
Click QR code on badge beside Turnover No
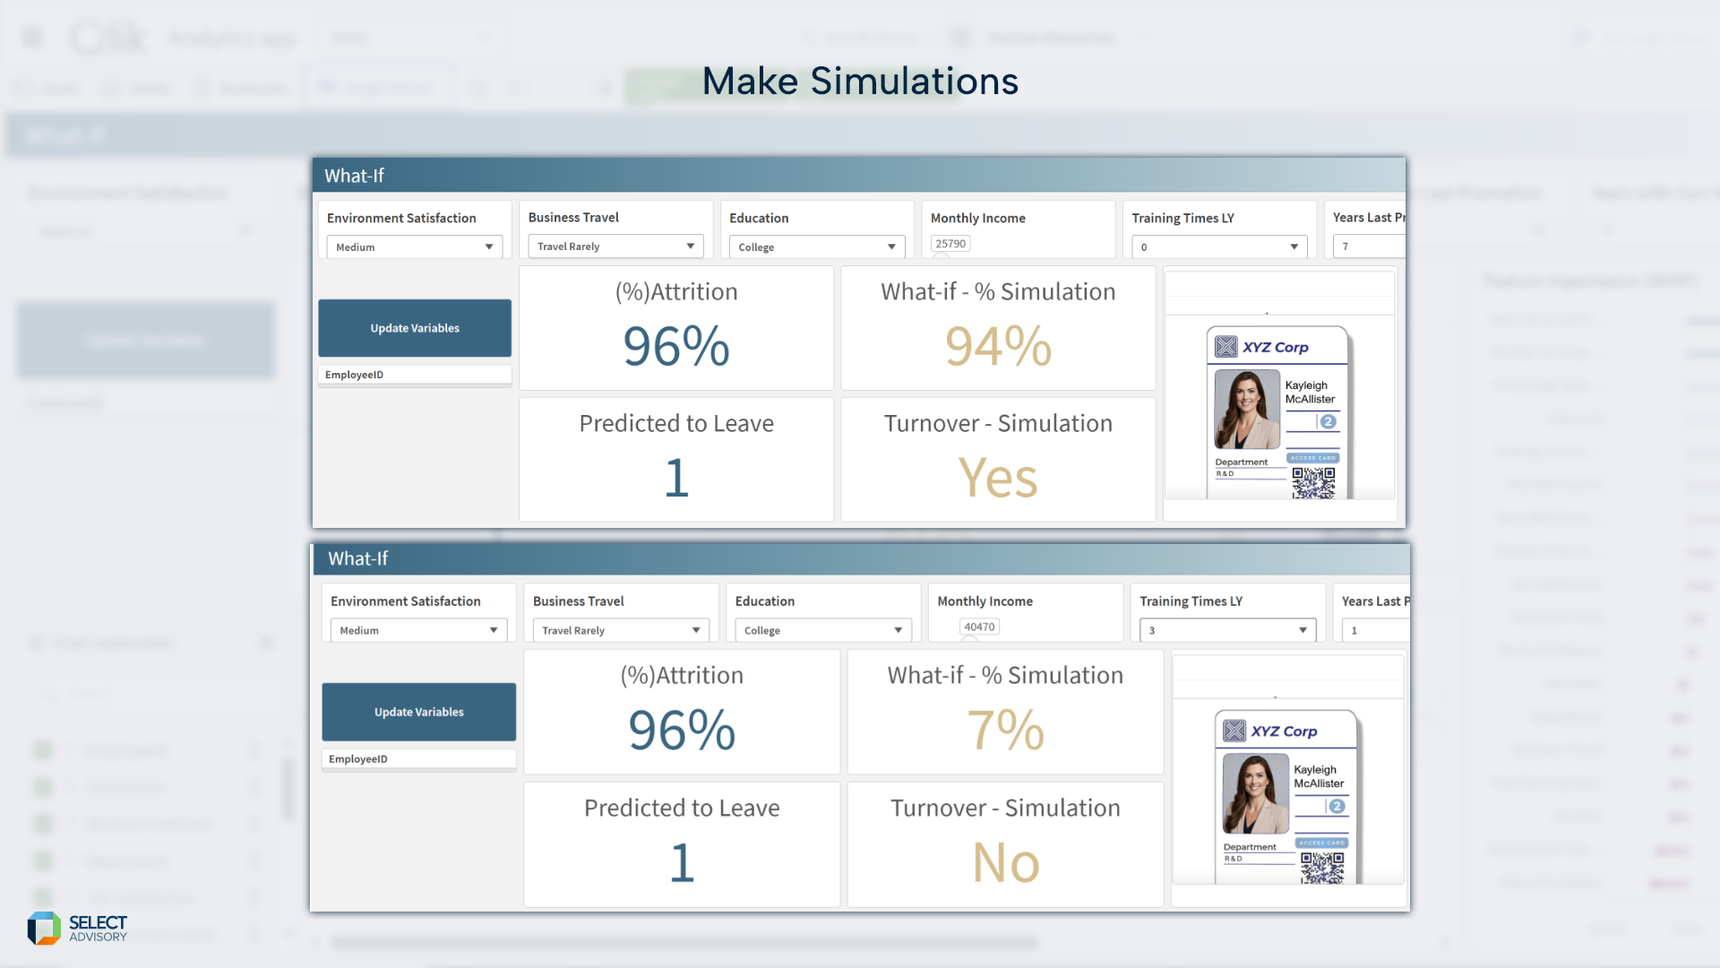pyautogui.click(x=1322, y=867)
